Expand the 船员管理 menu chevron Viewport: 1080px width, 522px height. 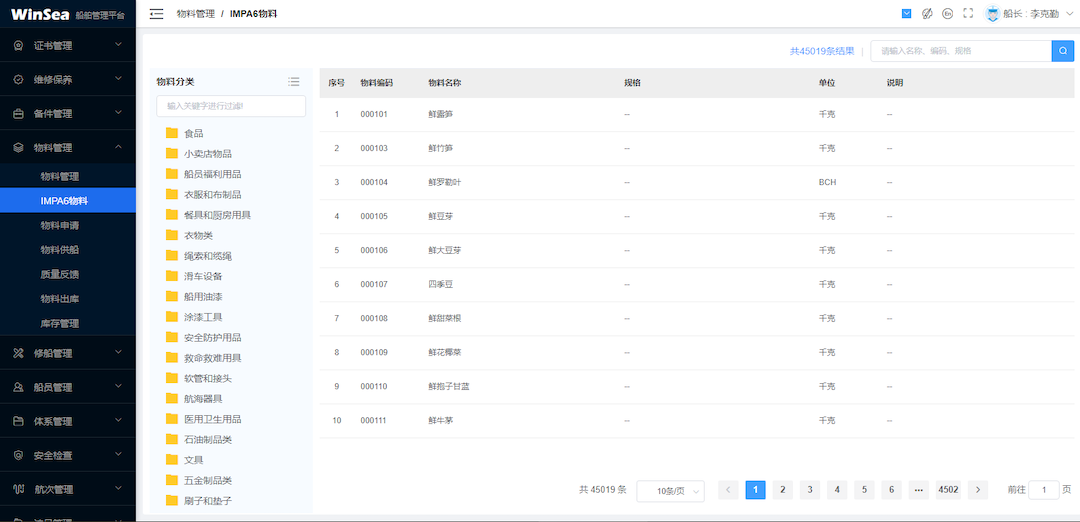click(118, 386)
